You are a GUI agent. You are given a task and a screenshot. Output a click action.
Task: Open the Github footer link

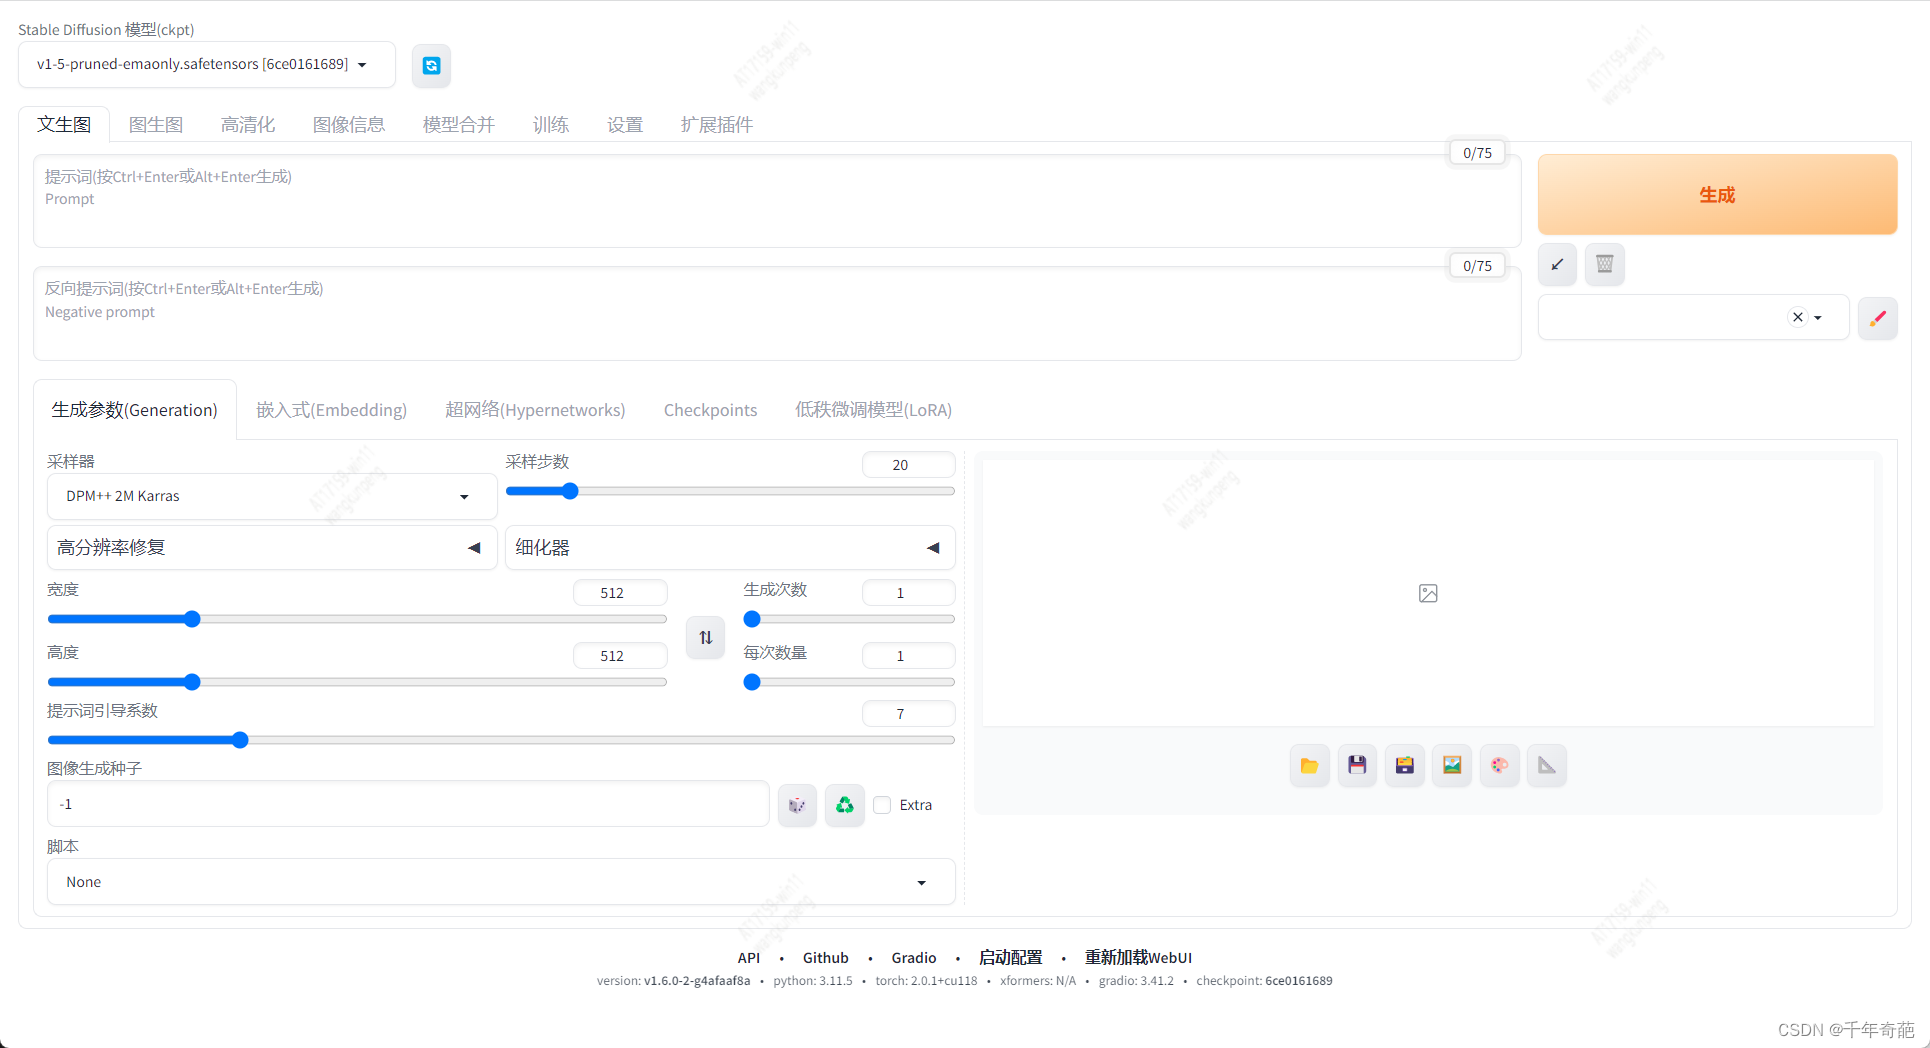pyautogui.click(x=826, y=958)
